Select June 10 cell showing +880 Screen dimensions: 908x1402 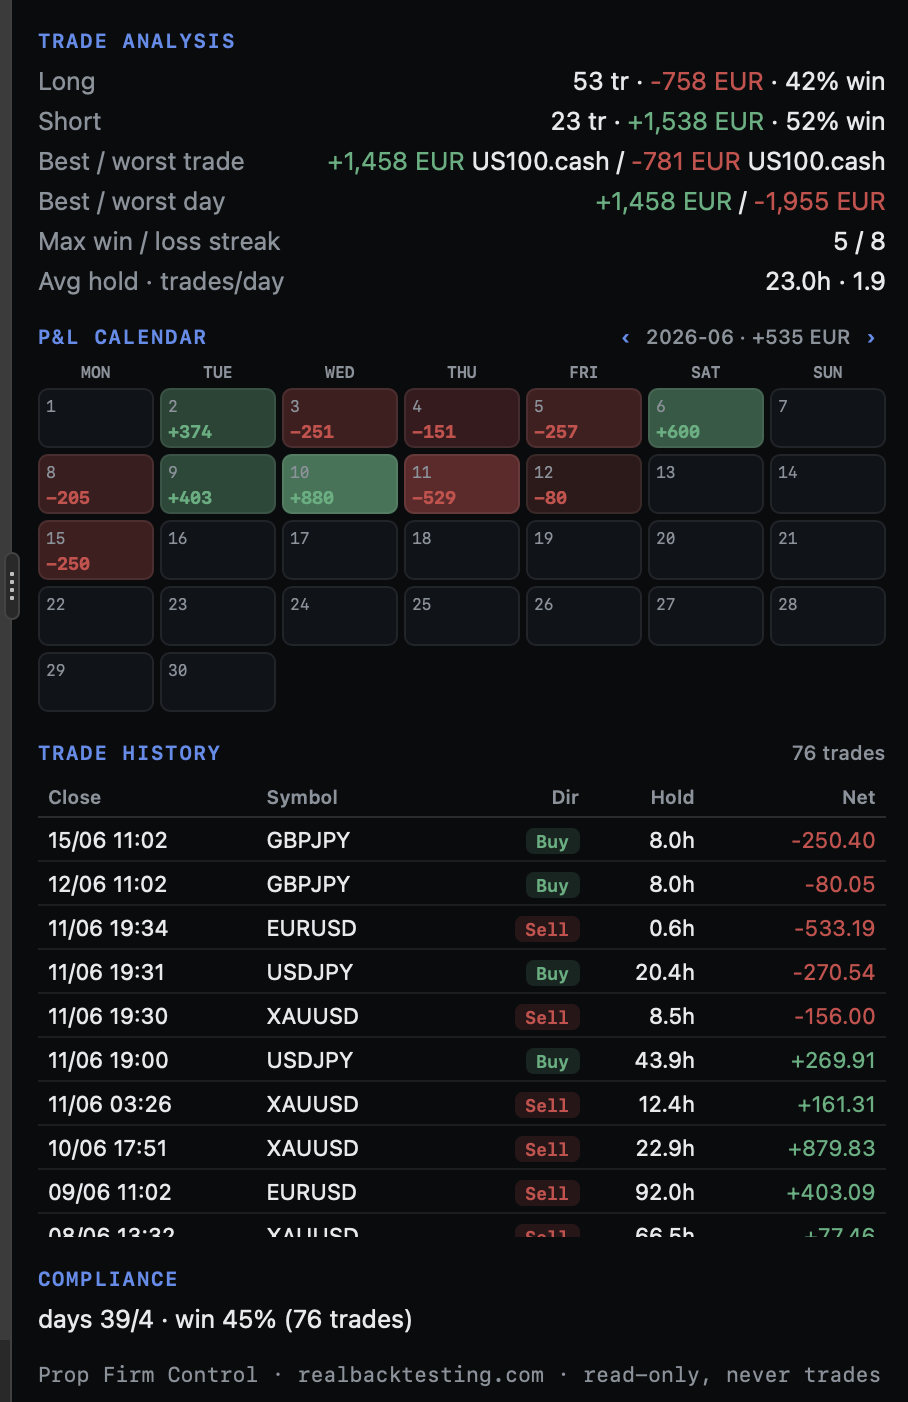[x=340, y=484]
